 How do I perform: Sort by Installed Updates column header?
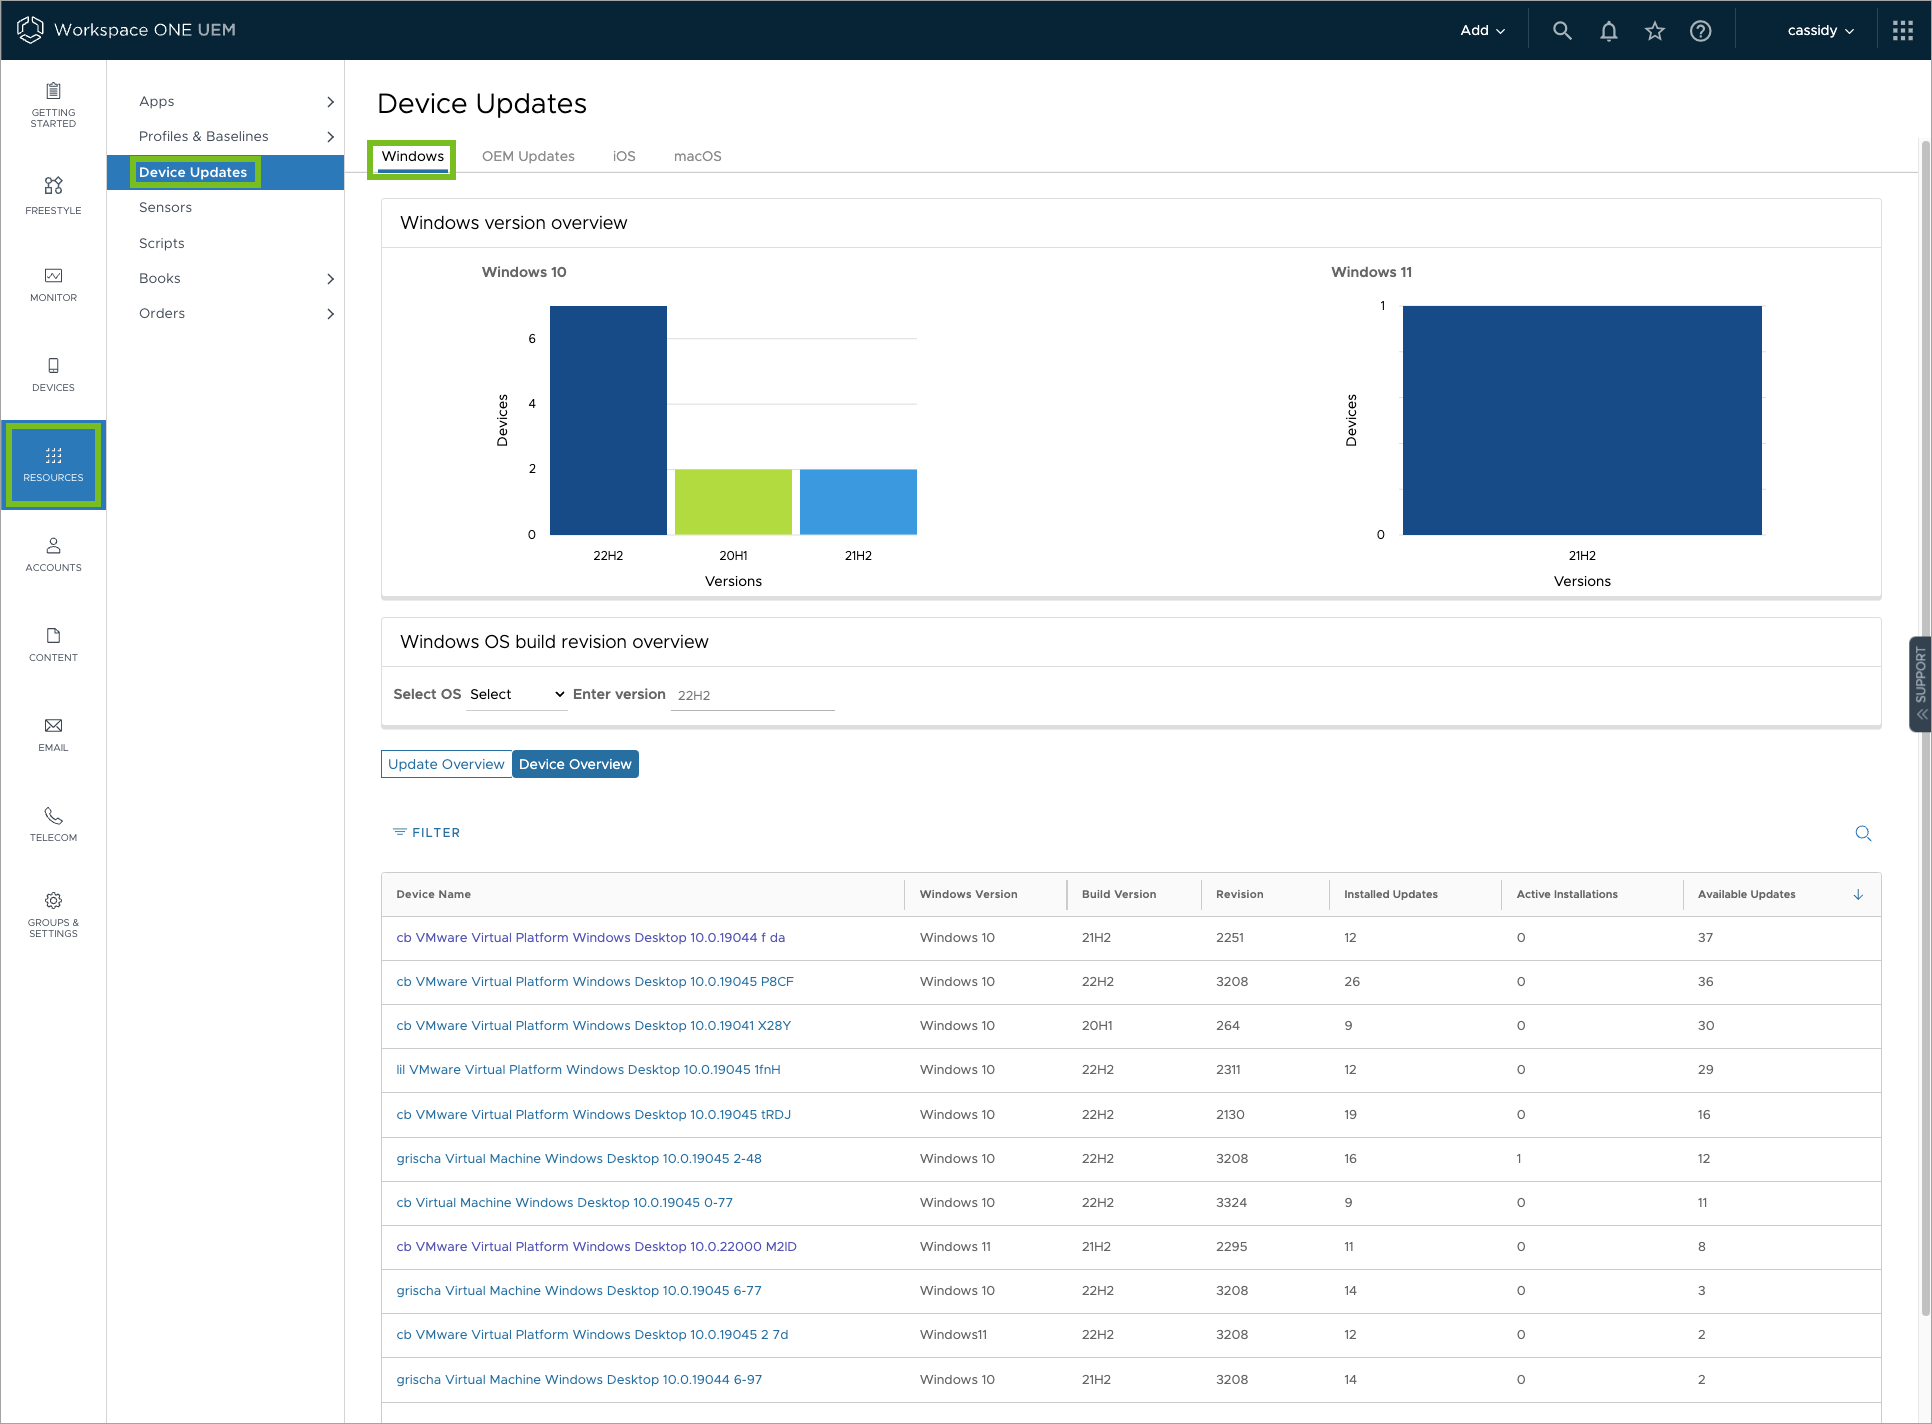(1390, 894)
